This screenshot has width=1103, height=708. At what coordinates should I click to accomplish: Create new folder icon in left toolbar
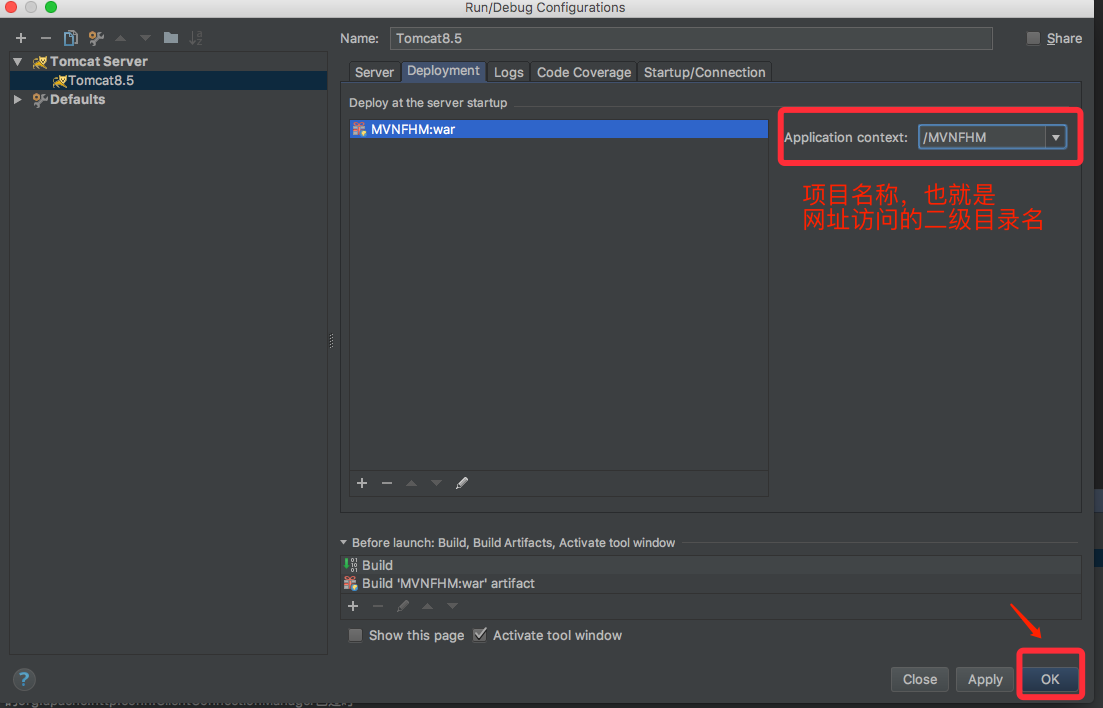coord(171,38)
